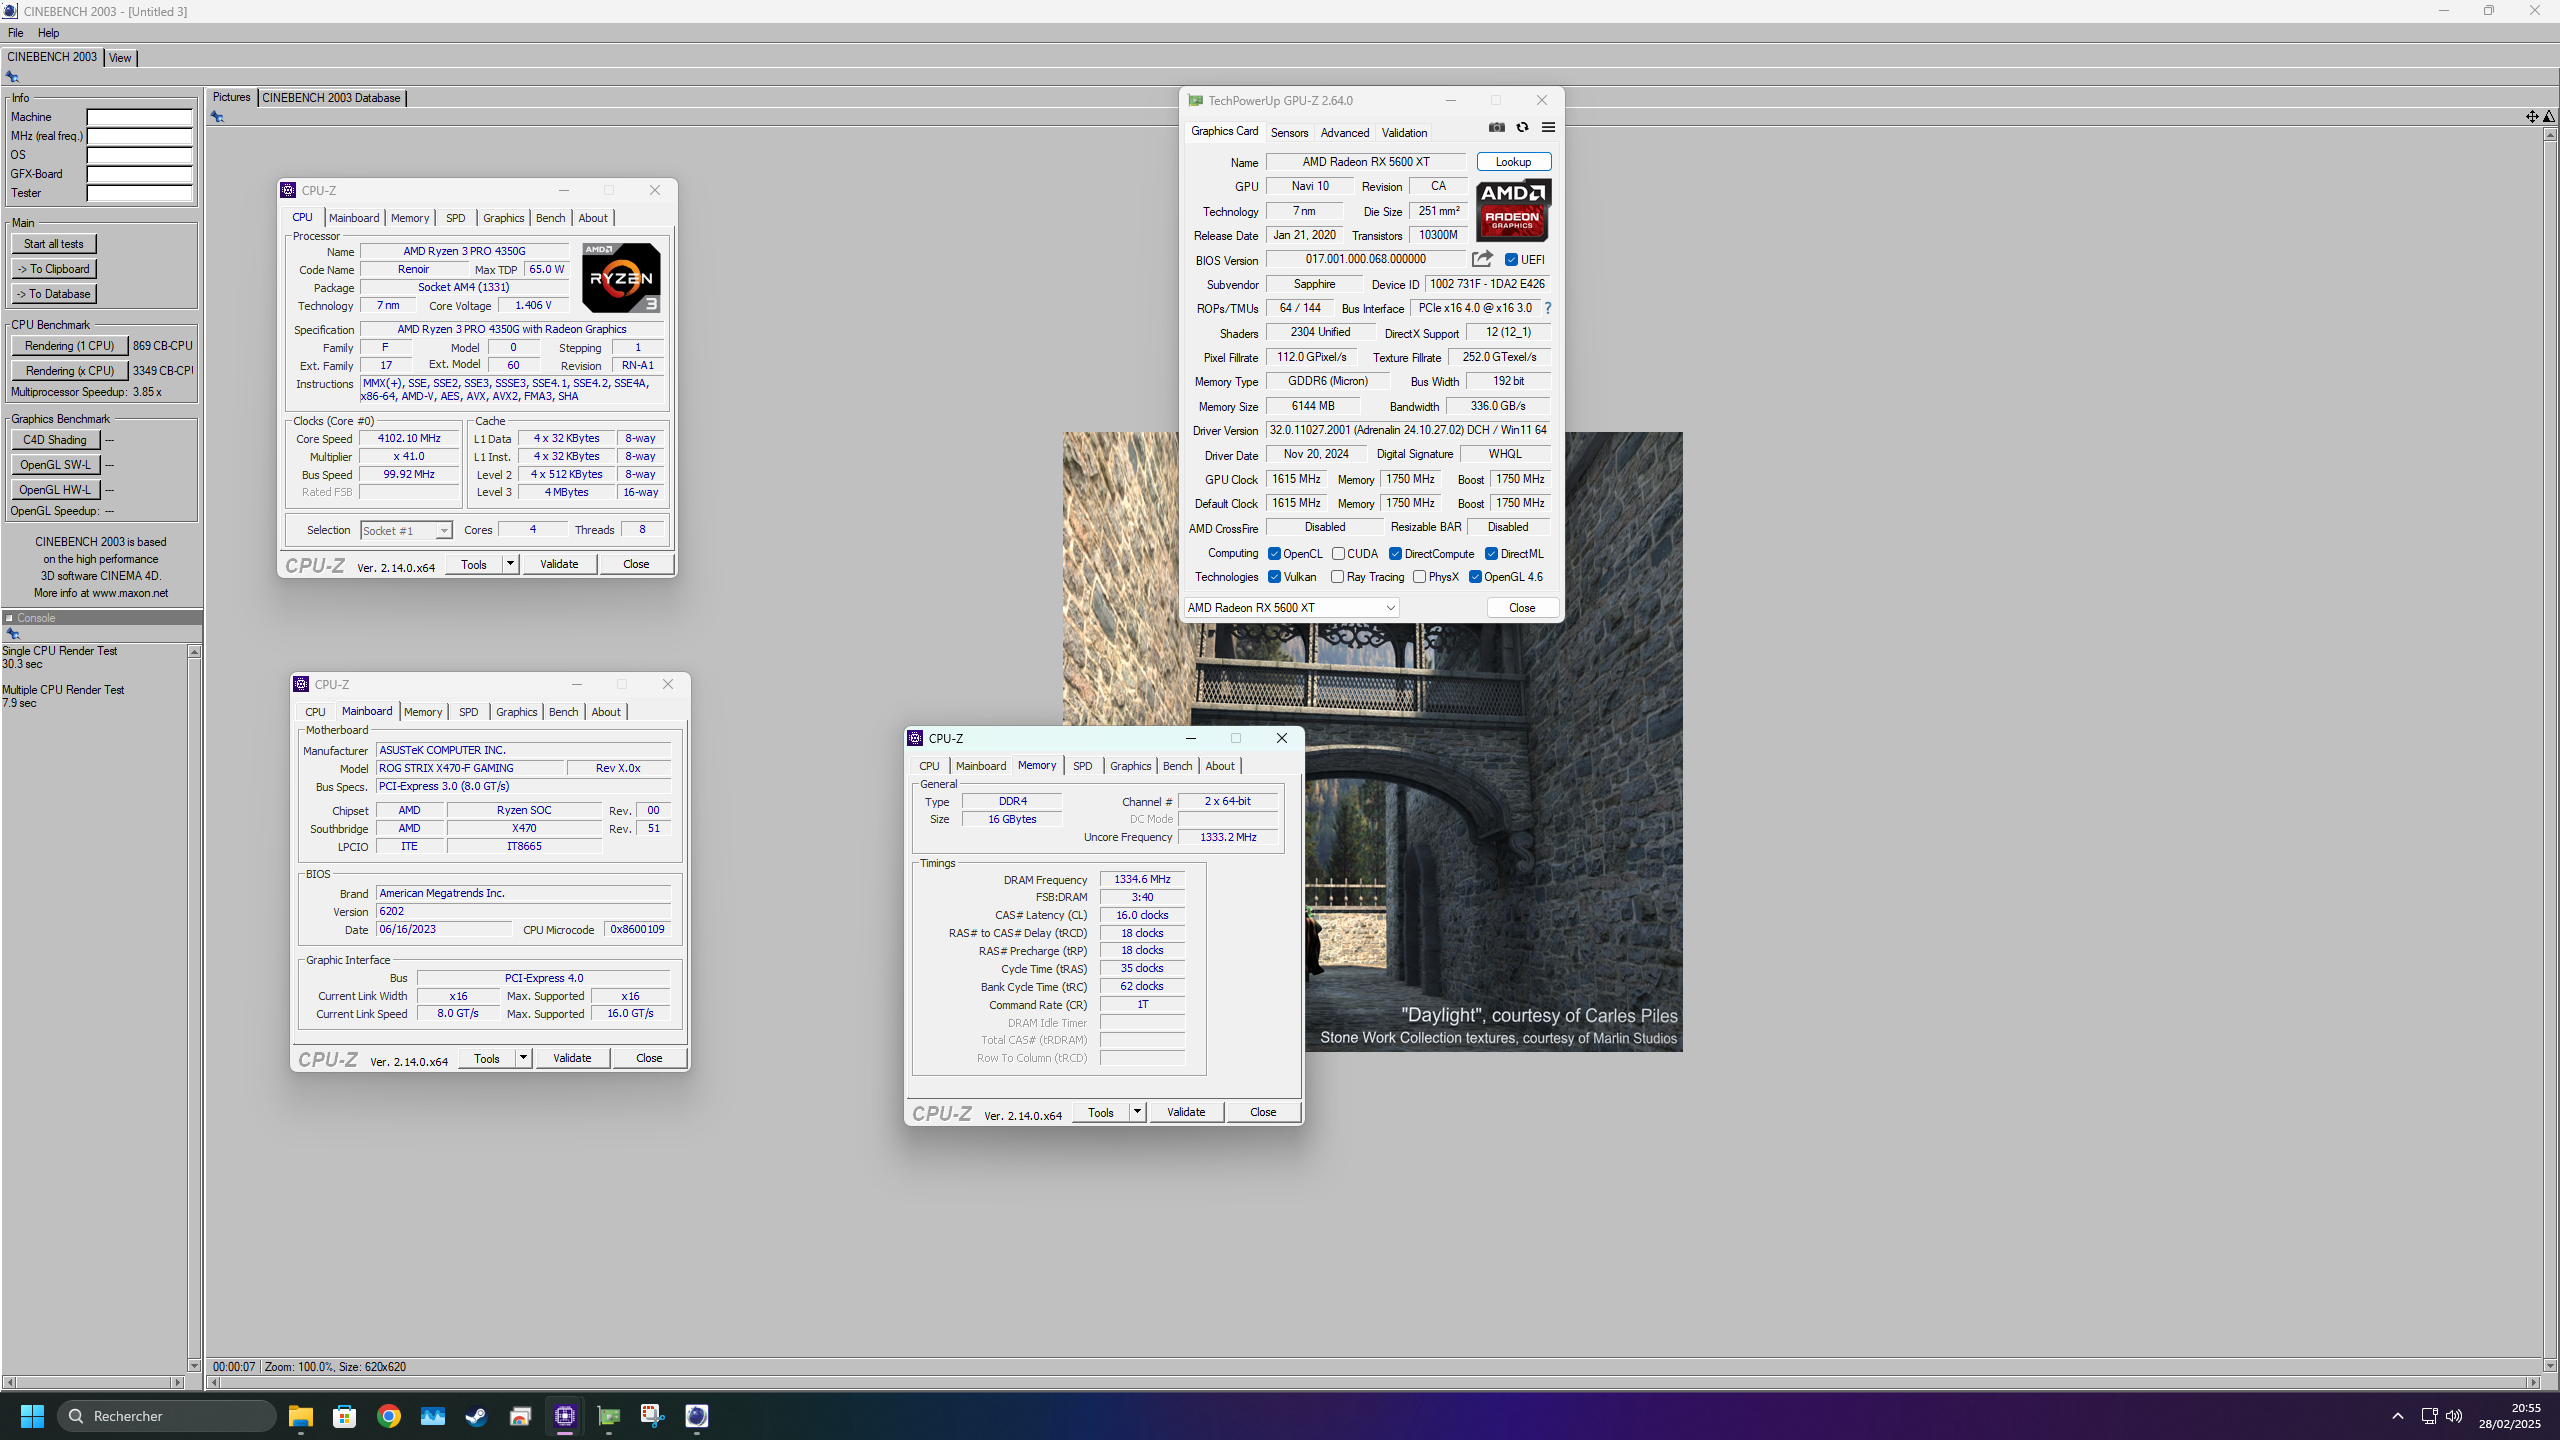Switch to CPU-Z via taskbar icon
The image size is (2560, 1440).
pyautogui.click(x=565, y=1416)
